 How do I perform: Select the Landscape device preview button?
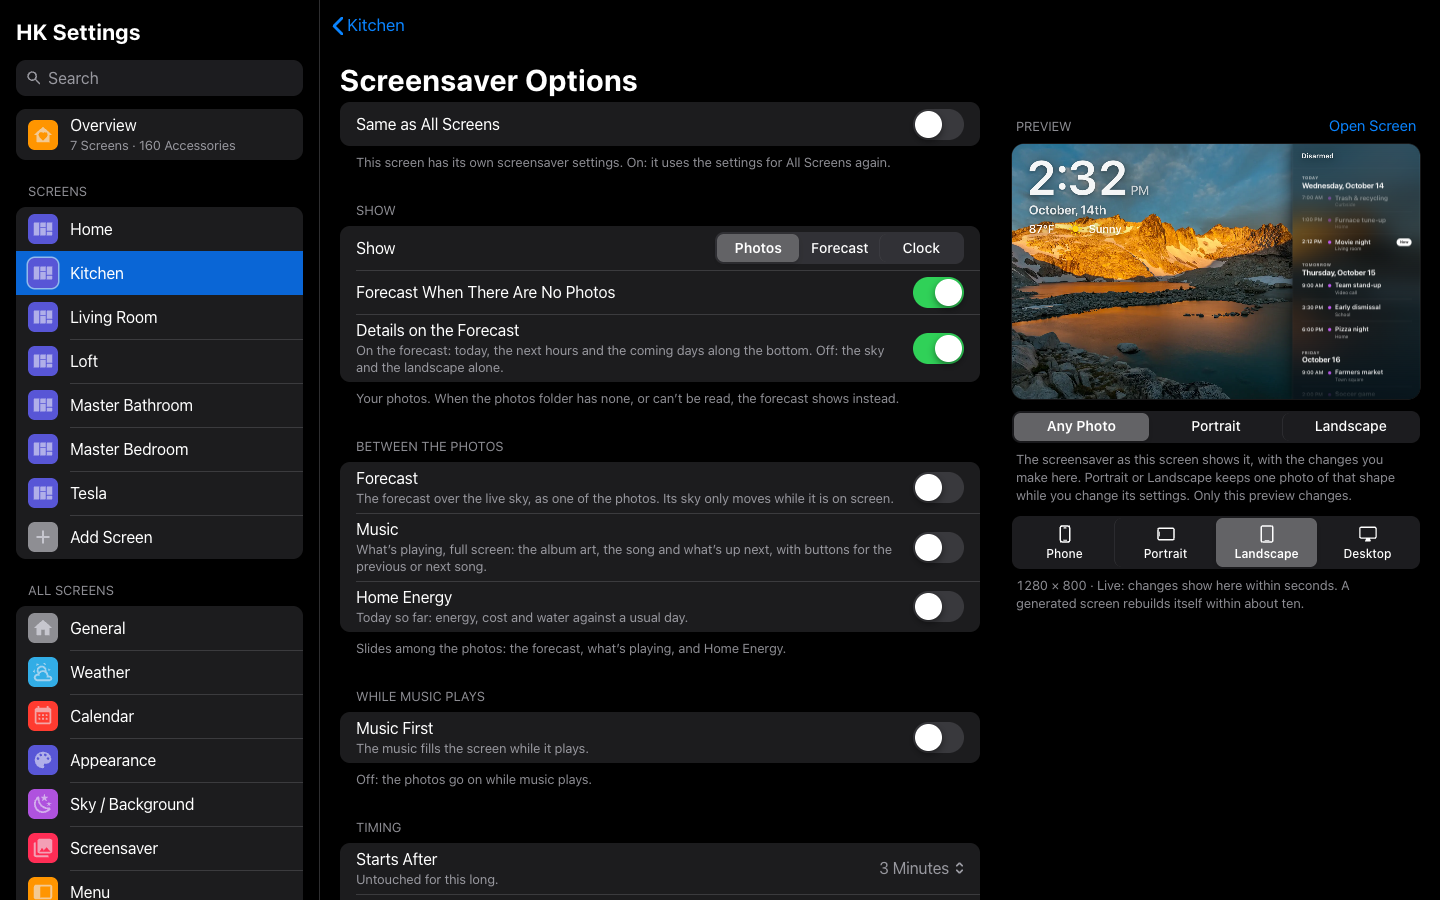[1266, 542]
